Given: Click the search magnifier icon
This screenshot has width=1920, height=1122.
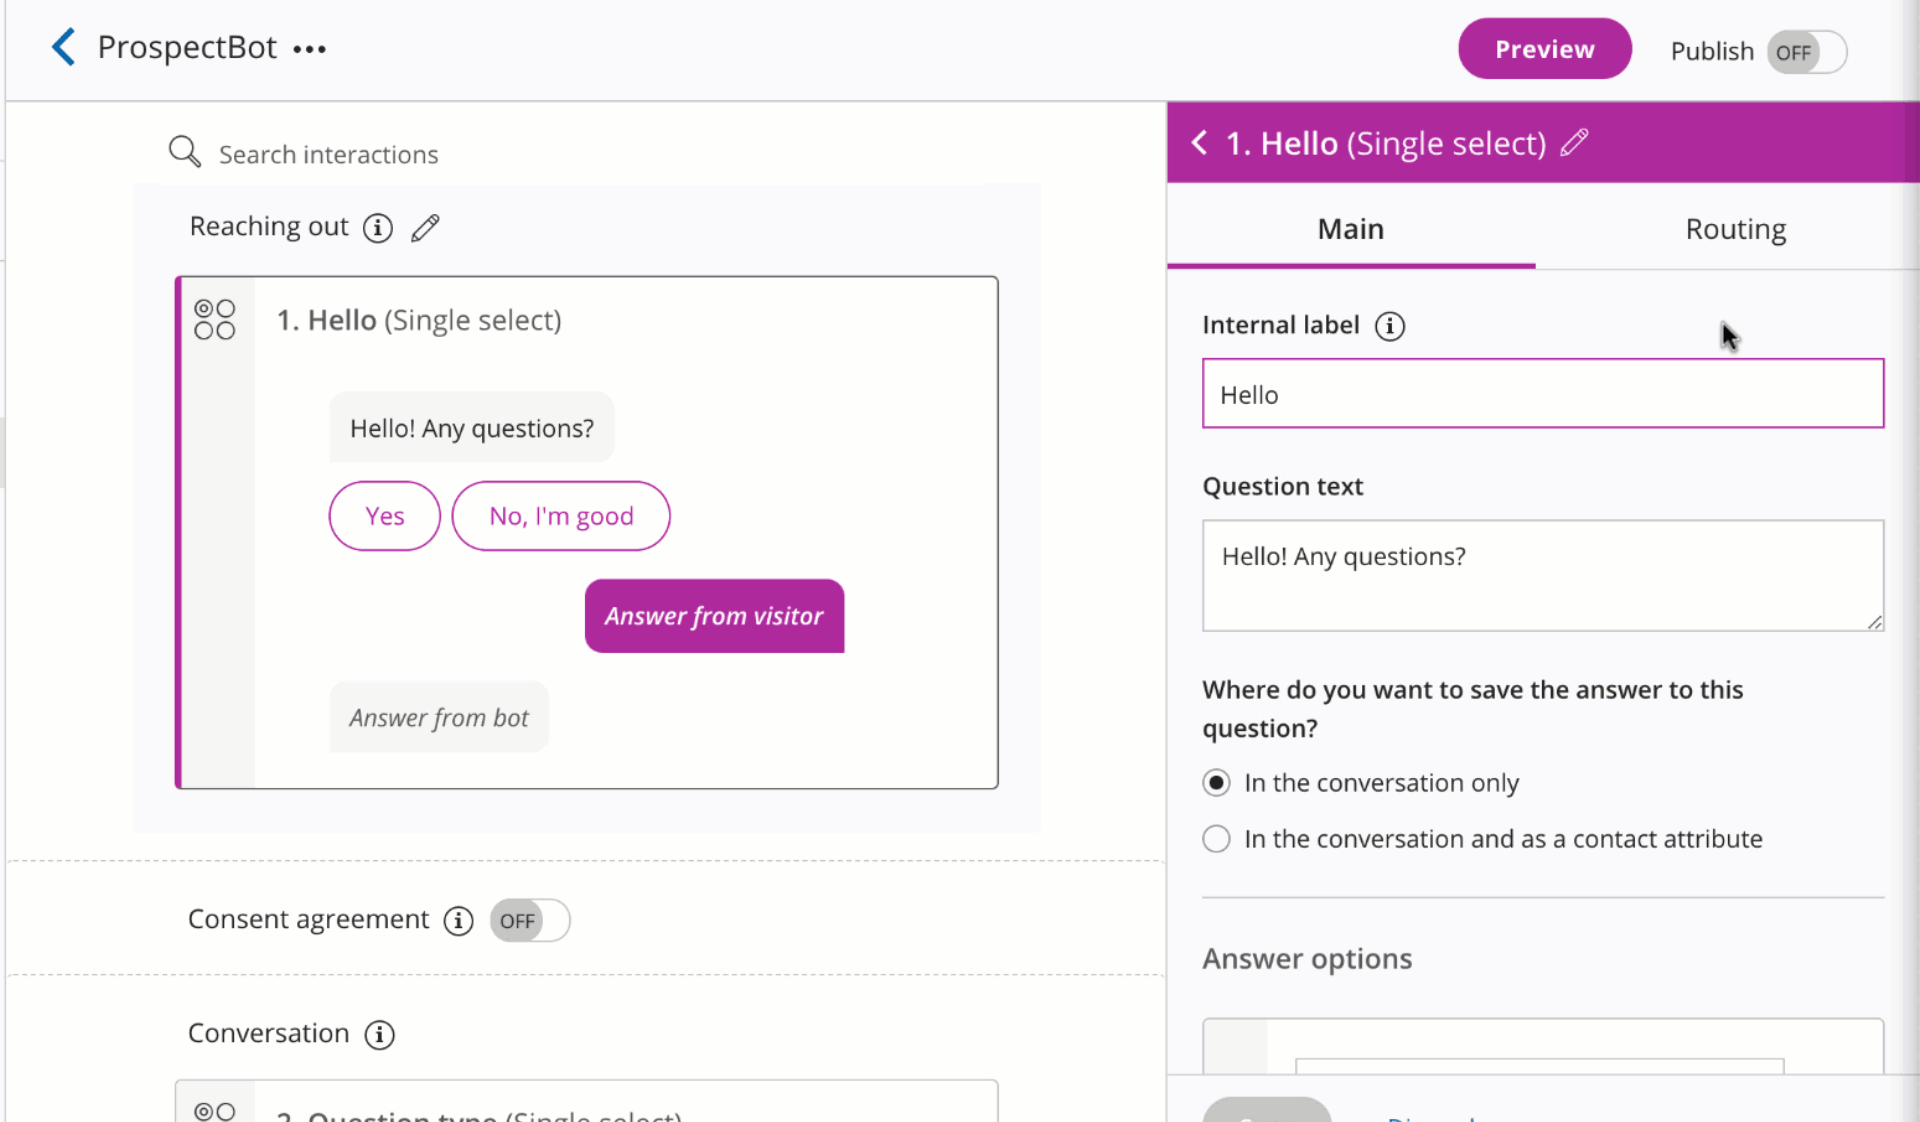Looking at the screenshot, I should coord(184,152).
